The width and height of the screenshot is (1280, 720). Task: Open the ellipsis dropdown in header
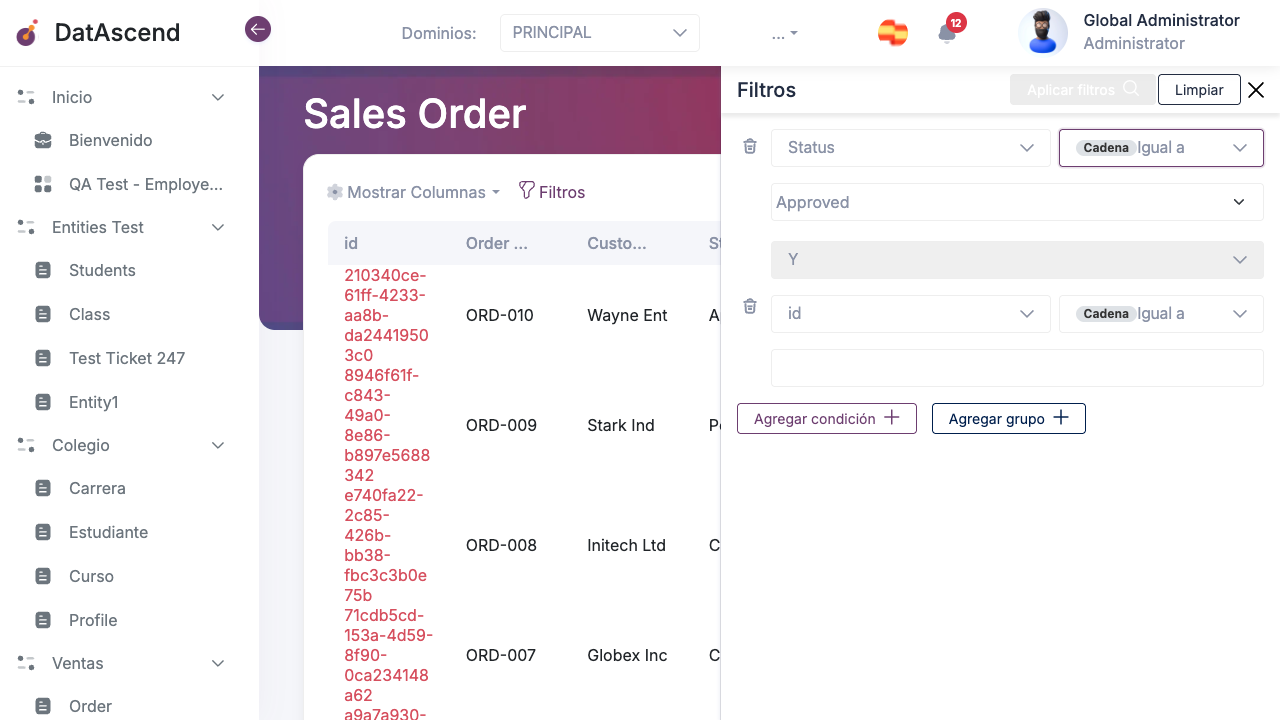pyautogui.click(x=785, y=34)
